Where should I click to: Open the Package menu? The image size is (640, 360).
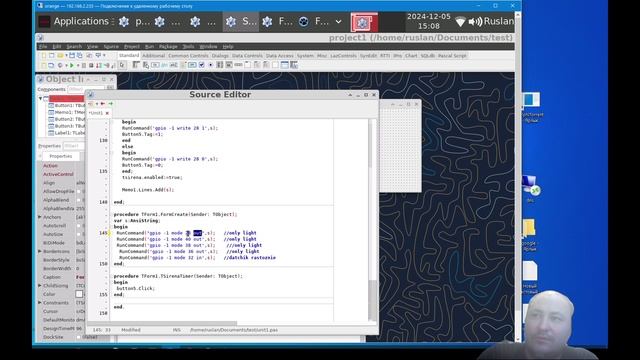168,47
